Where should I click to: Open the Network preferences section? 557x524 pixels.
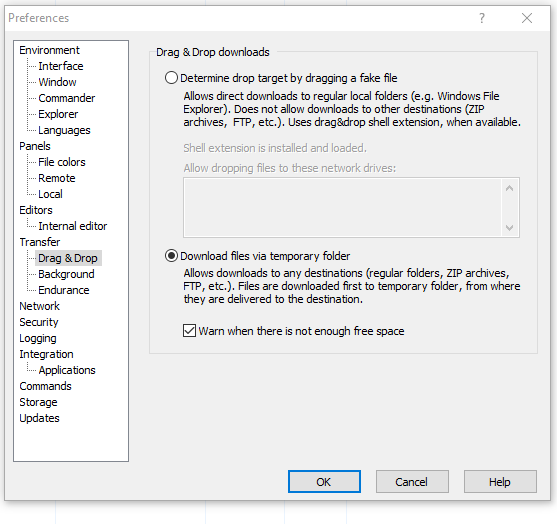point(39,306)
